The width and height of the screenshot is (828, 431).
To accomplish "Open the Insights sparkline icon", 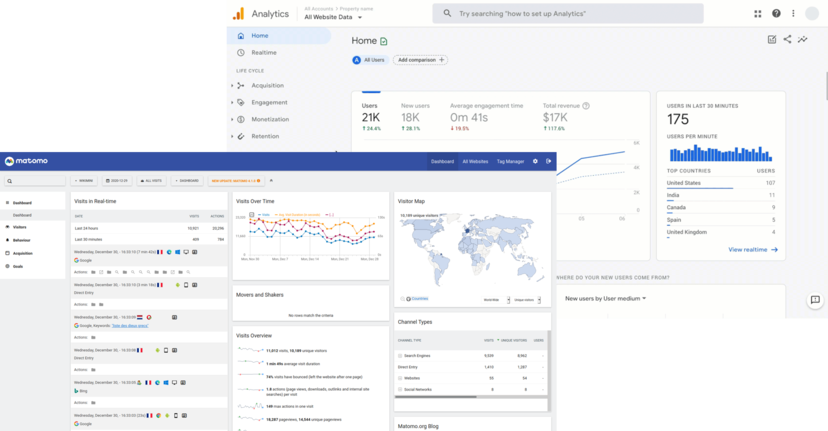I will (x=802, y=40).
